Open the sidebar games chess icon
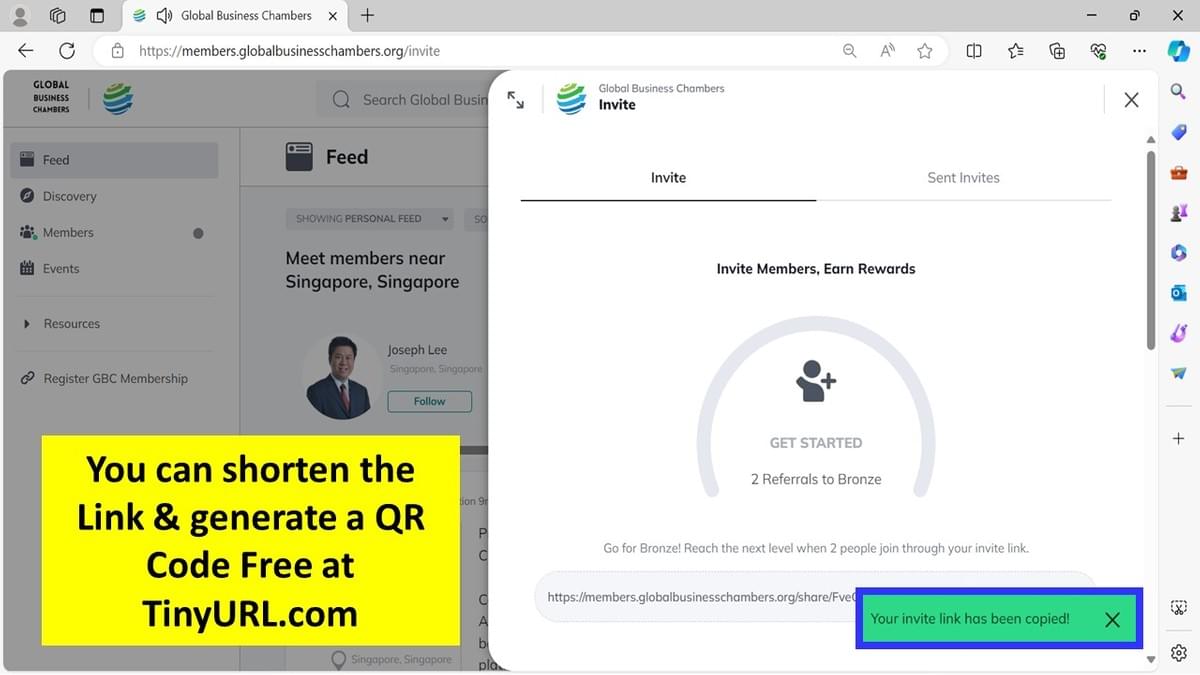This screenshot has height=675, width=1200. [1178, 212]
